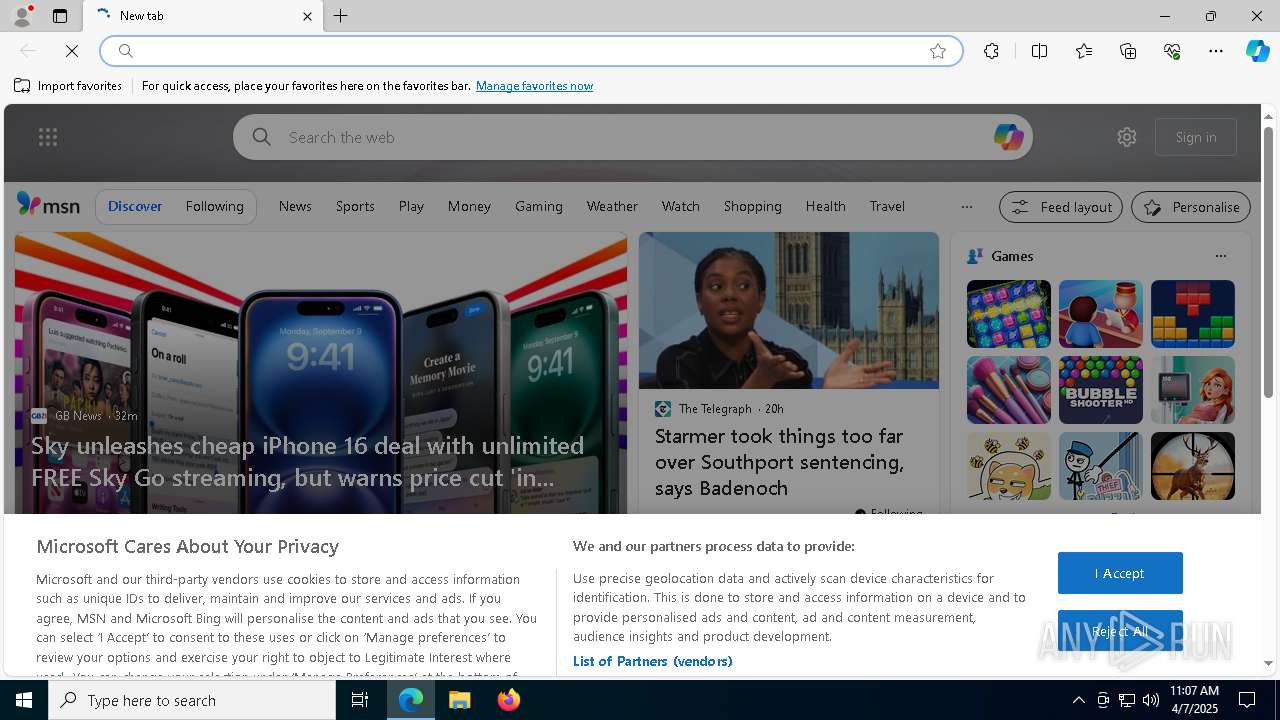Open the shiba dog game thumbnail

coord(1009,466)
